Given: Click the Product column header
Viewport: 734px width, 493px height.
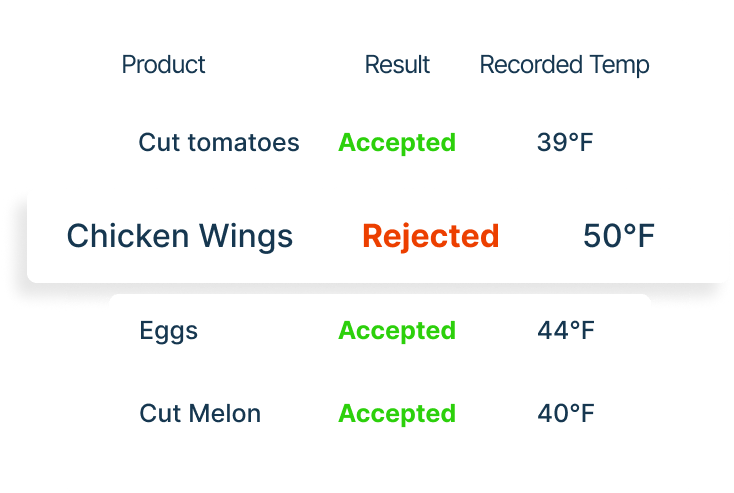Looking at the screenshot, I should [x=163, y=65].
